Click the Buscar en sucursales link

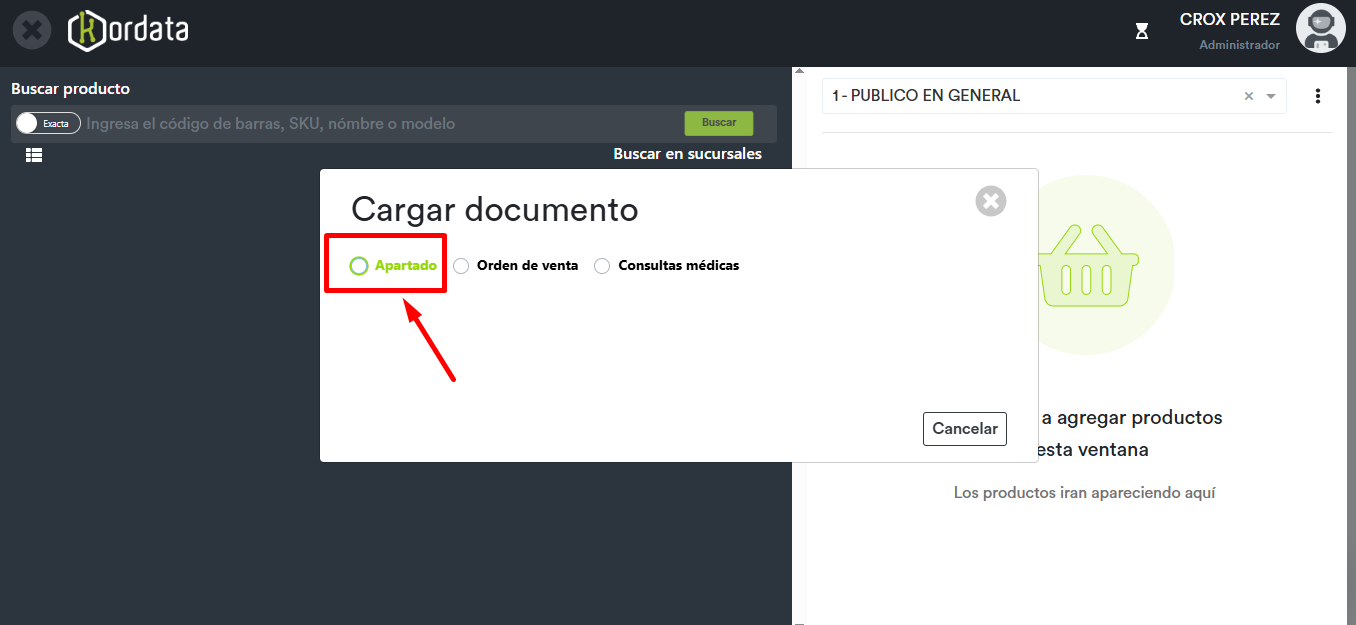pyautogui.click(x=687, y=154)
